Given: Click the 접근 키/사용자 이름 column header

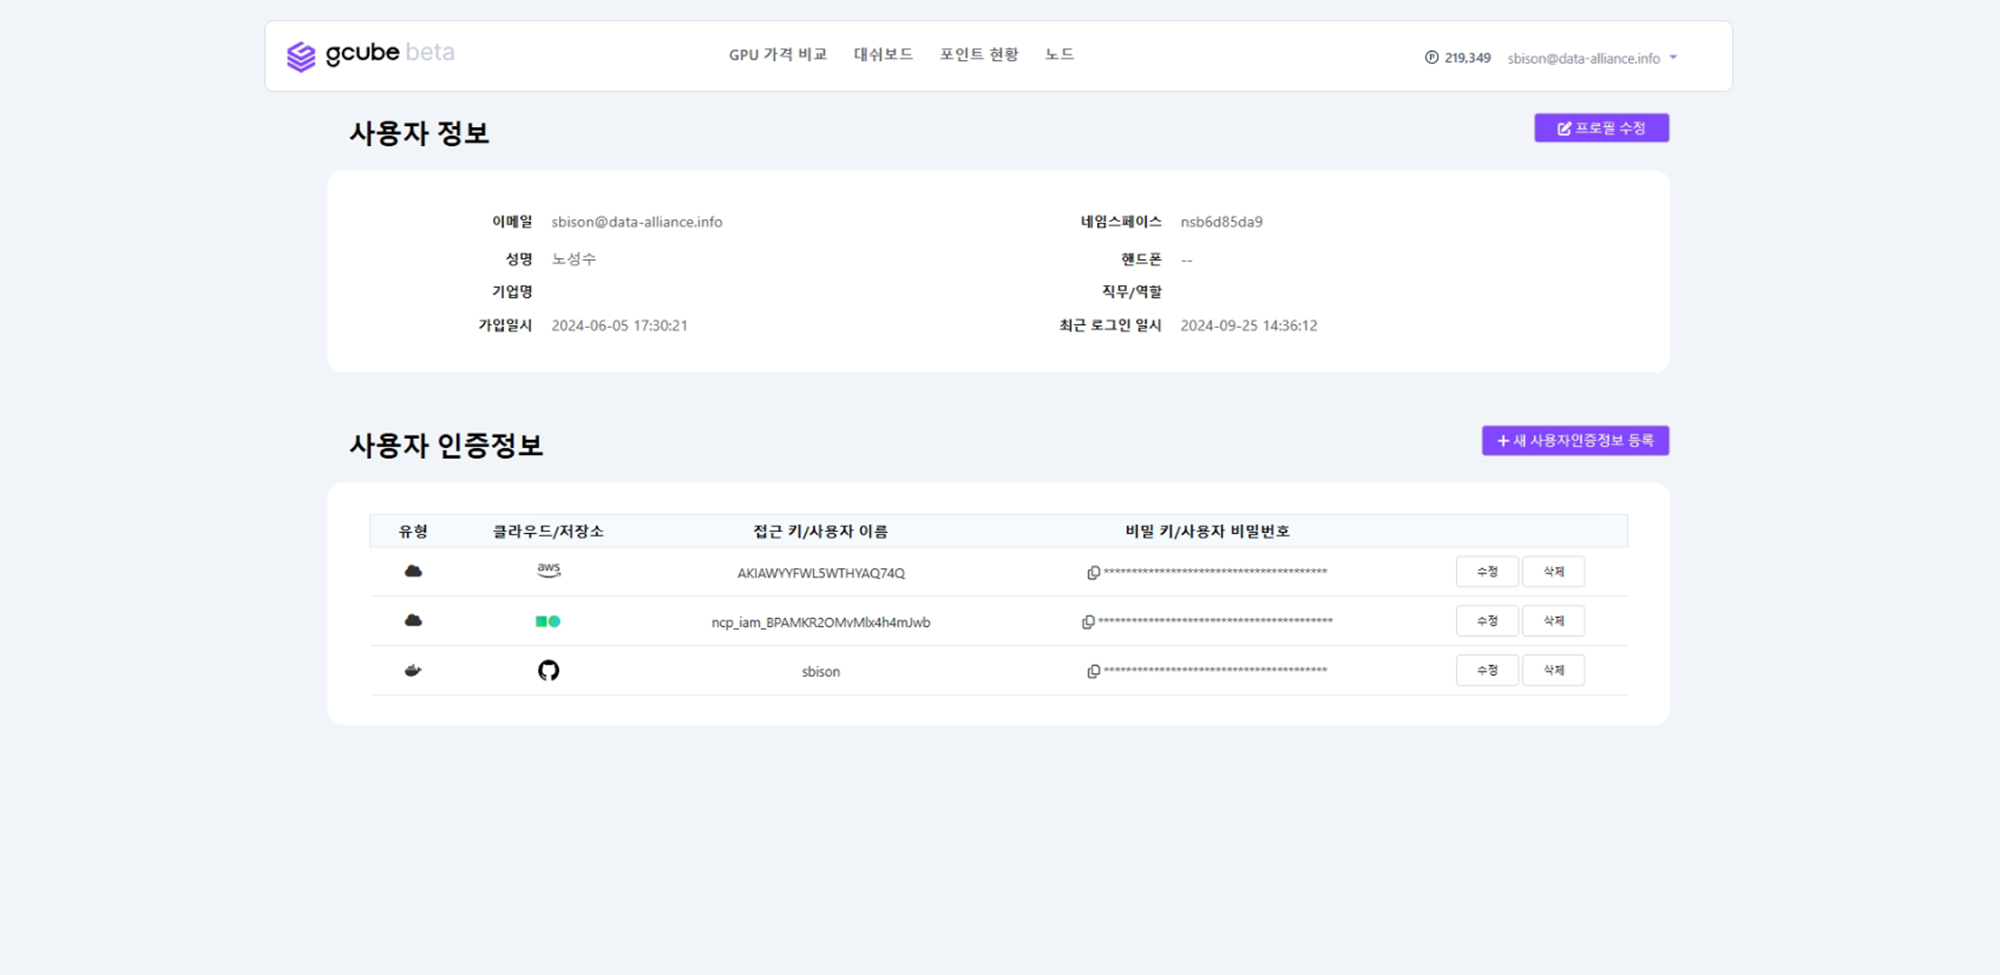Looking at the screenshot, I should 821,531.
